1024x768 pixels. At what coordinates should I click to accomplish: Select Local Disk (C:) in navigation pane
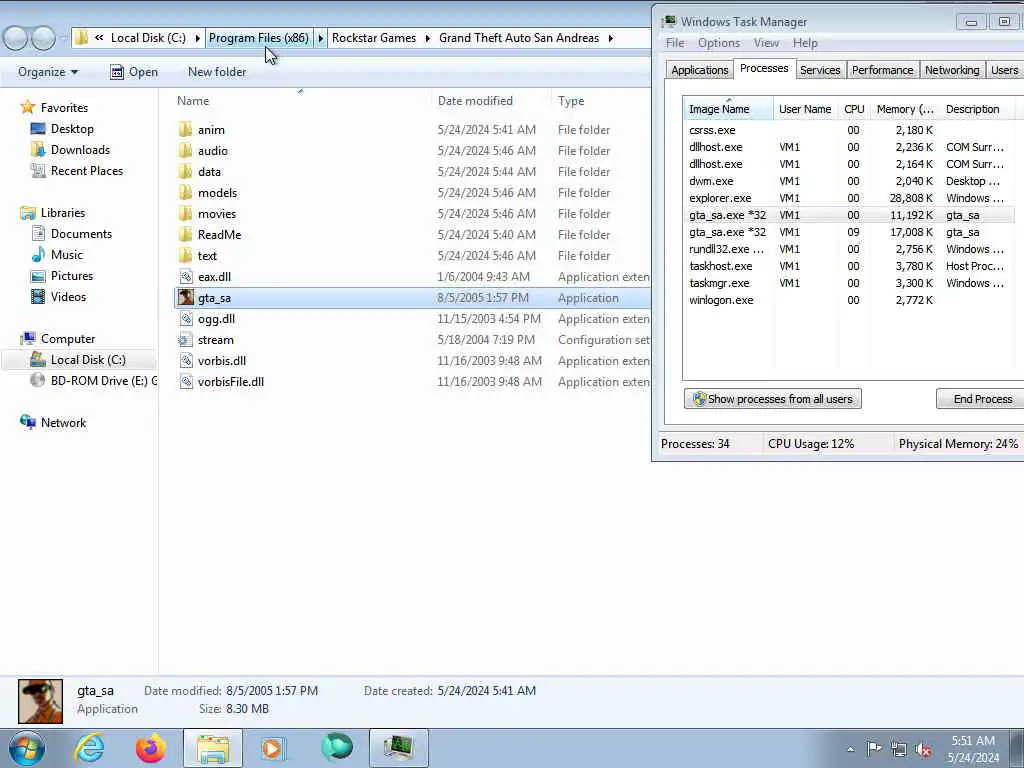tap(78, 360)
